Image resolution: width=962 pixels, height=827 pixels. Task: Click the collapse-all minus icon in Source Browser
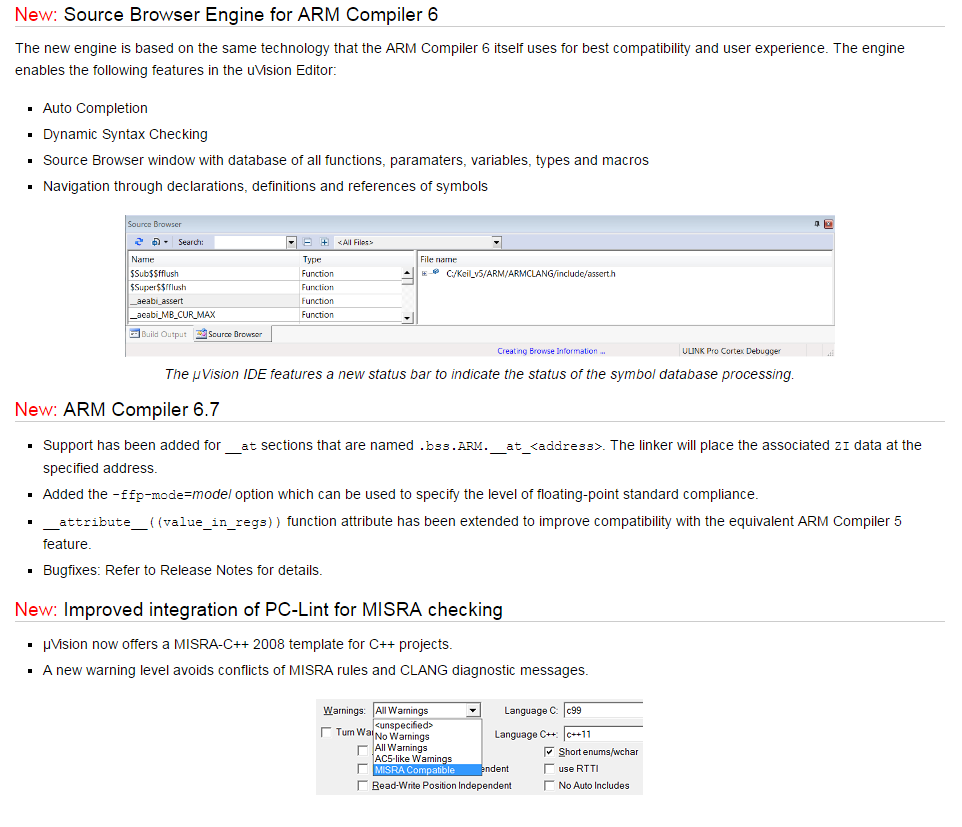pyautogui.click(x=309, y=242)
